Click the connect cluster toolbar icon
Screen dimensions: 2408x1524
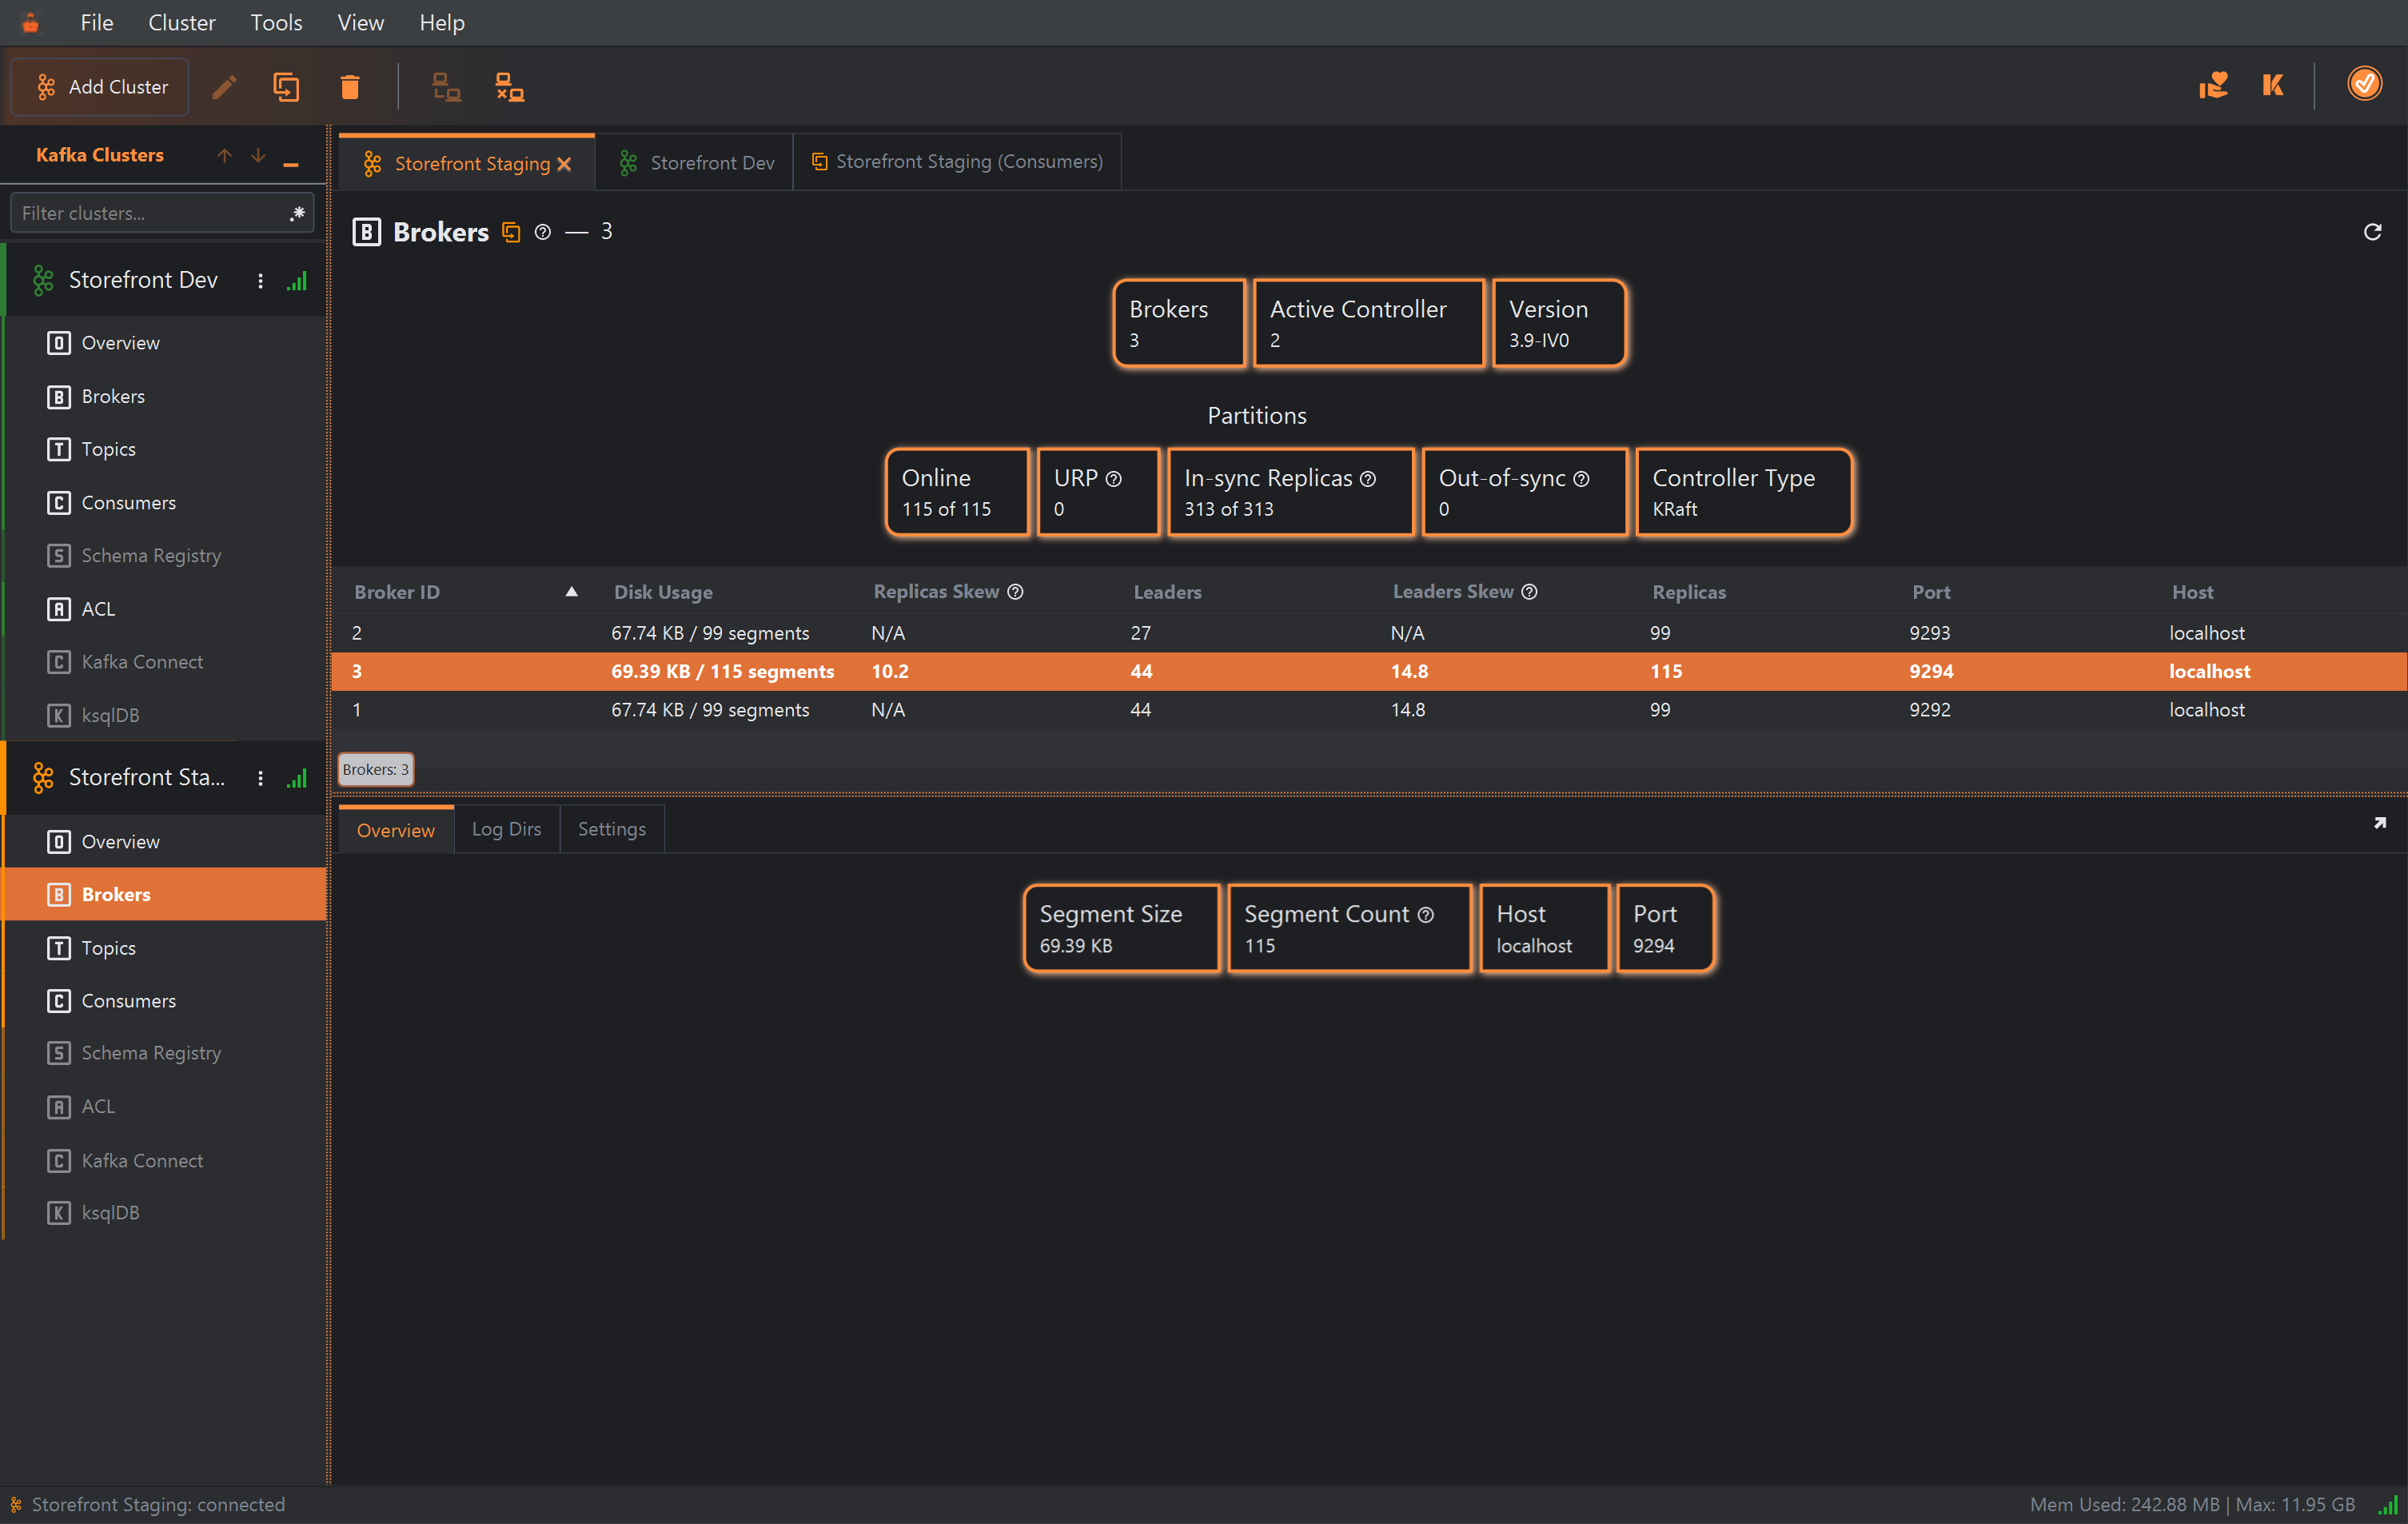click(446, 87)
